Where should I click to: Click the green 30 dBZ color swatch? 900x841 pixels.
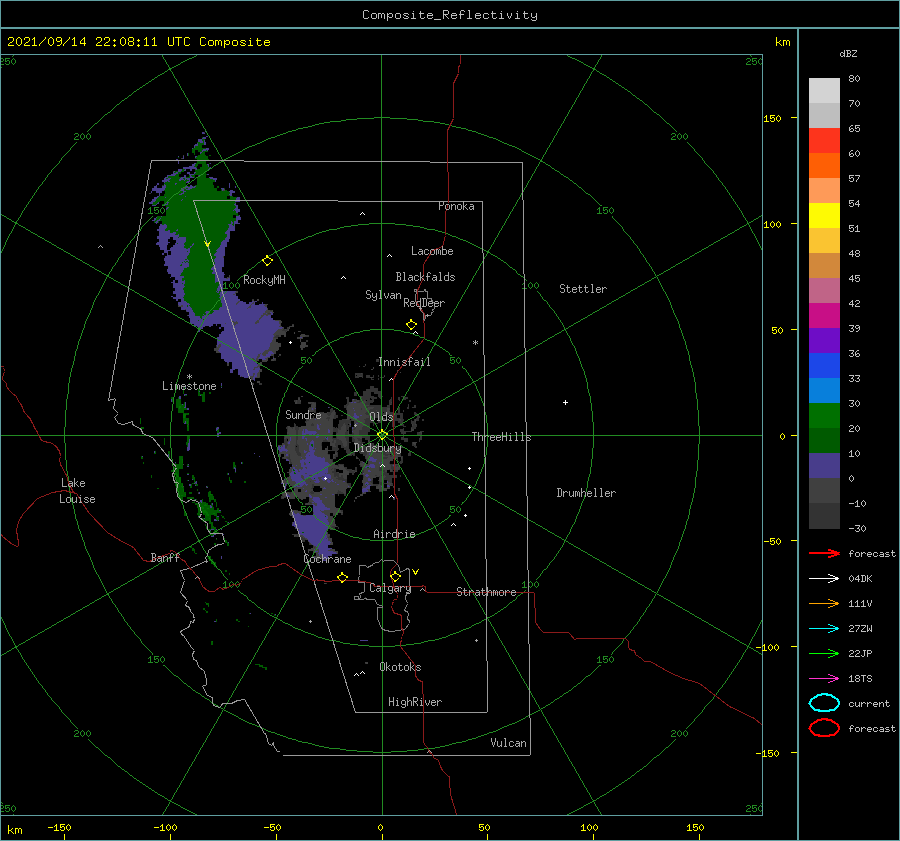[x=824, y=416]
